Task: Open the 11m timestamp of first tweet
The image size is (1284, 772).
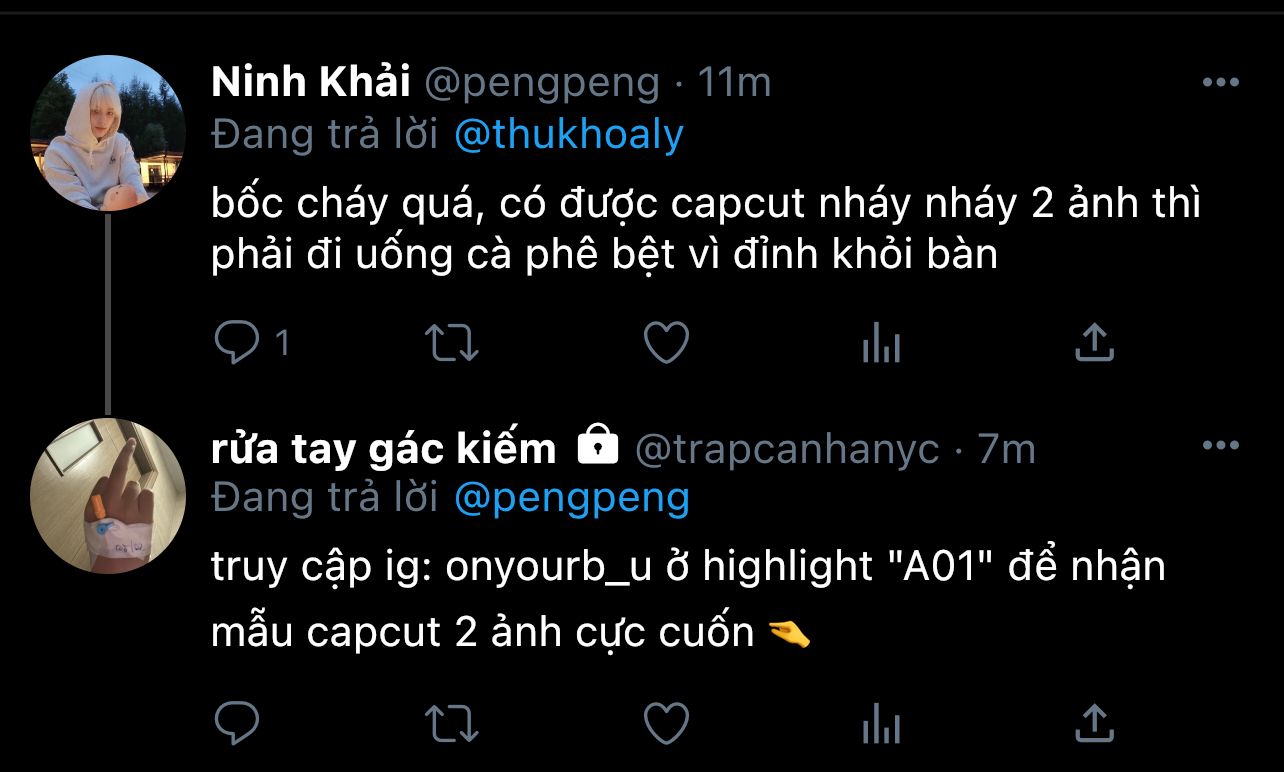Action: 734,83
